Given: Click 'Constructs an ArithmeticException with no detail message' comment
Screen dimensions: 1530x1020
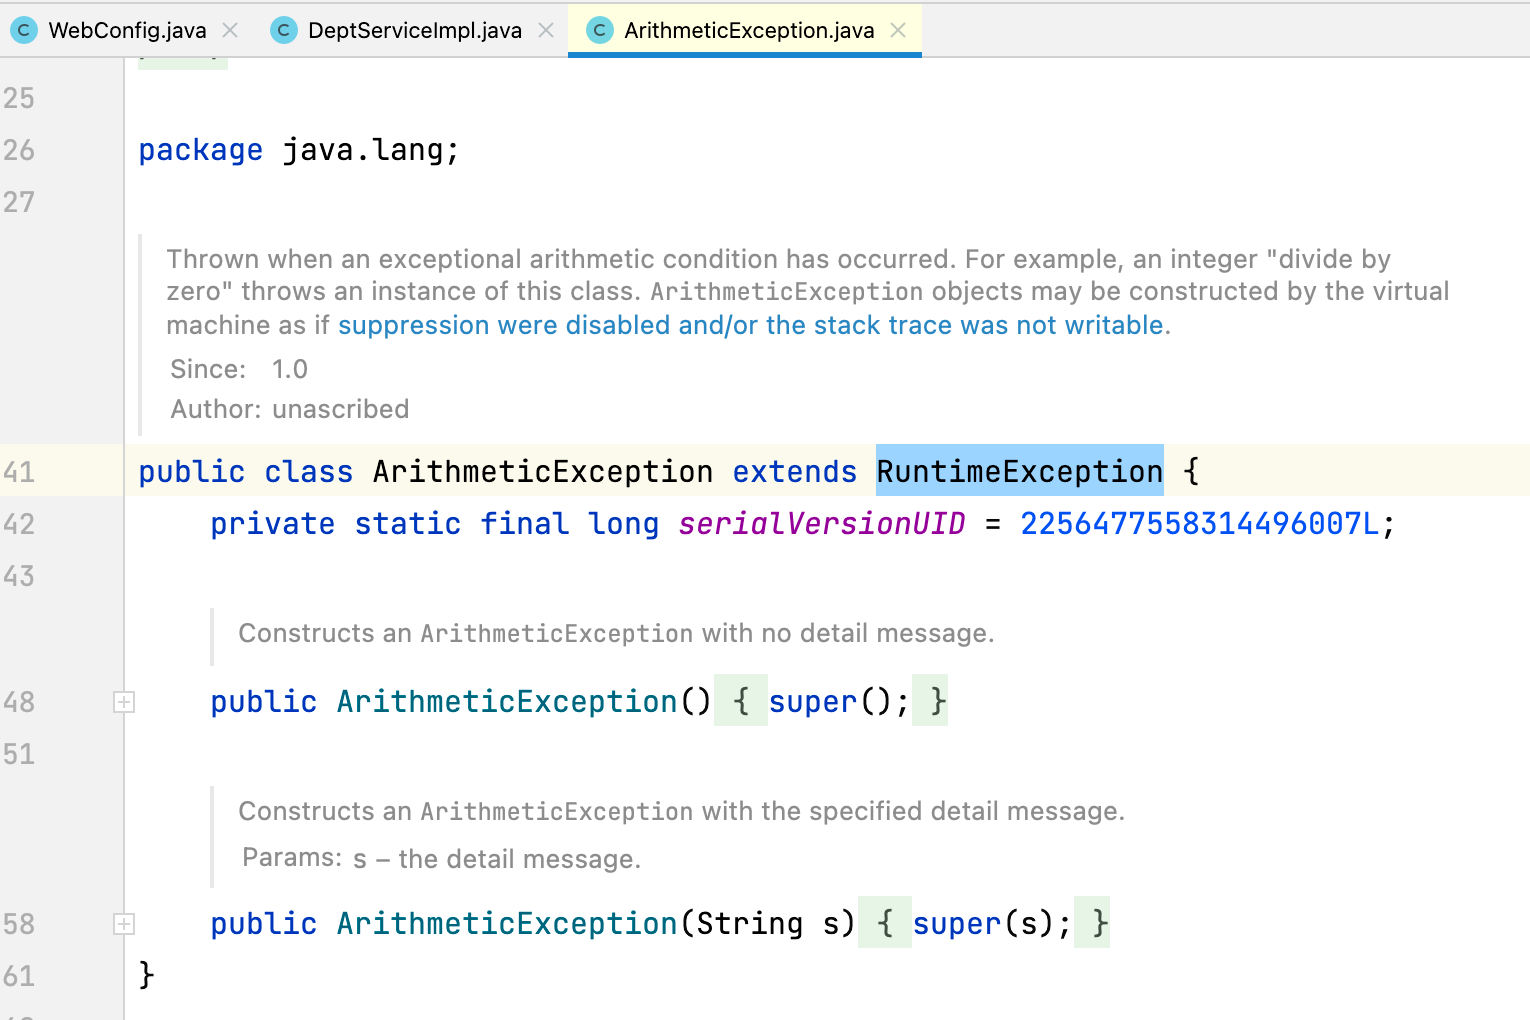Looking at the screenshot, I should pos(616,633).
